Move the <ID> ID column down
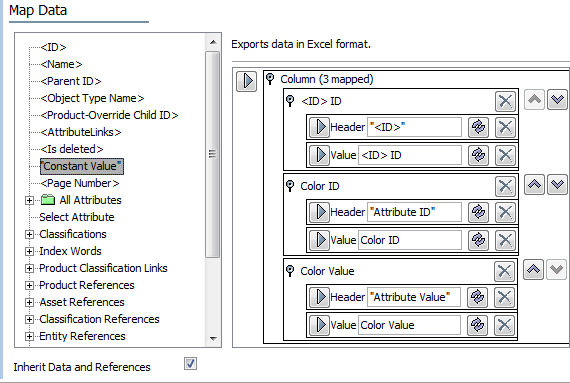570x383 pixels. click(x=557, y=100)
